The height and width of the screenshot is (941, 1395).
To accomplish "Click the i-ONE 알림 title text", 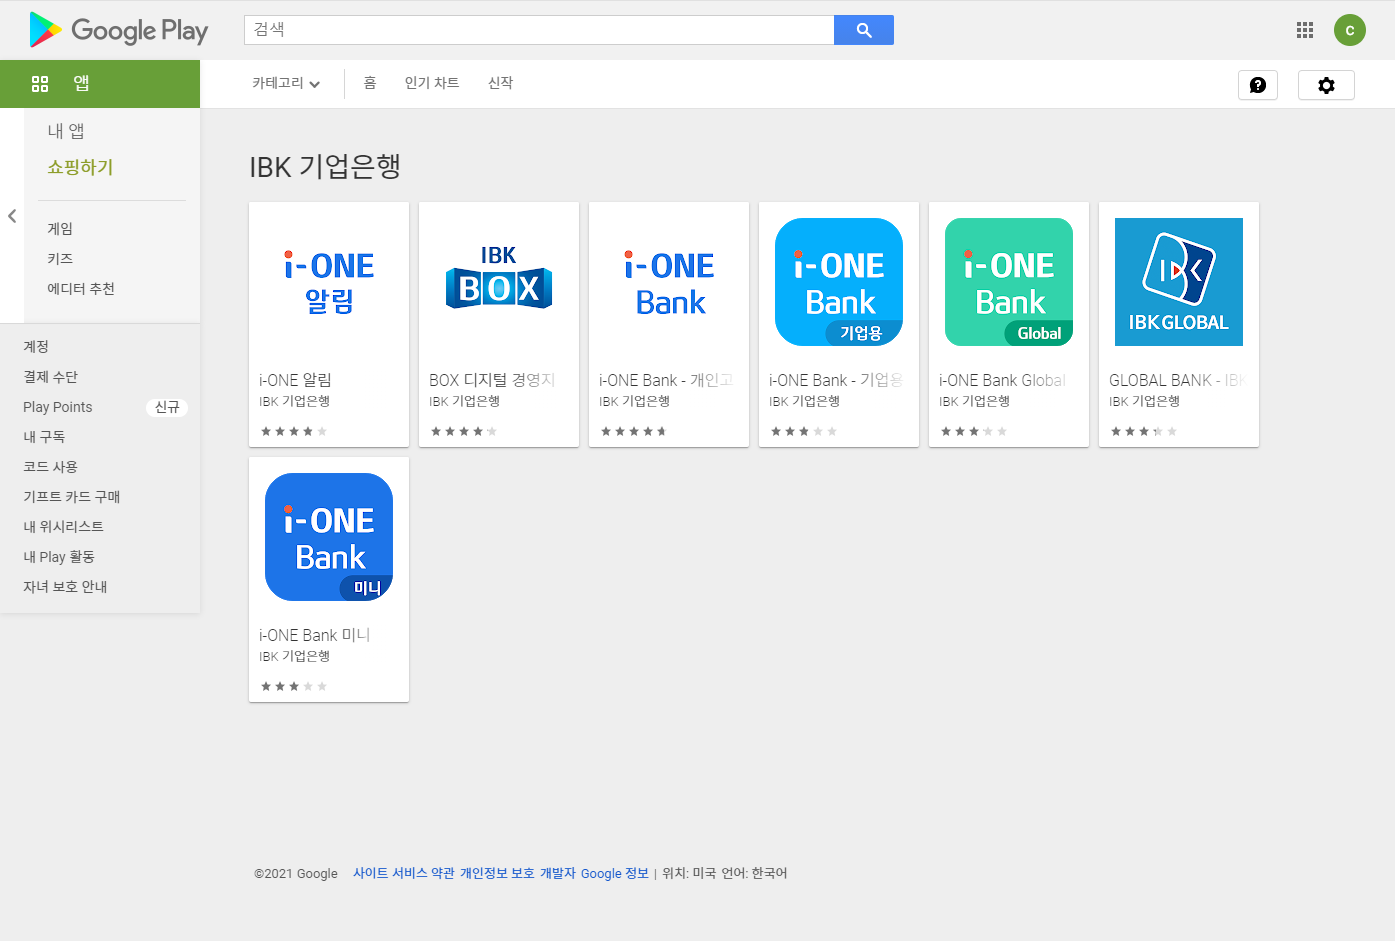I will 295,380.
